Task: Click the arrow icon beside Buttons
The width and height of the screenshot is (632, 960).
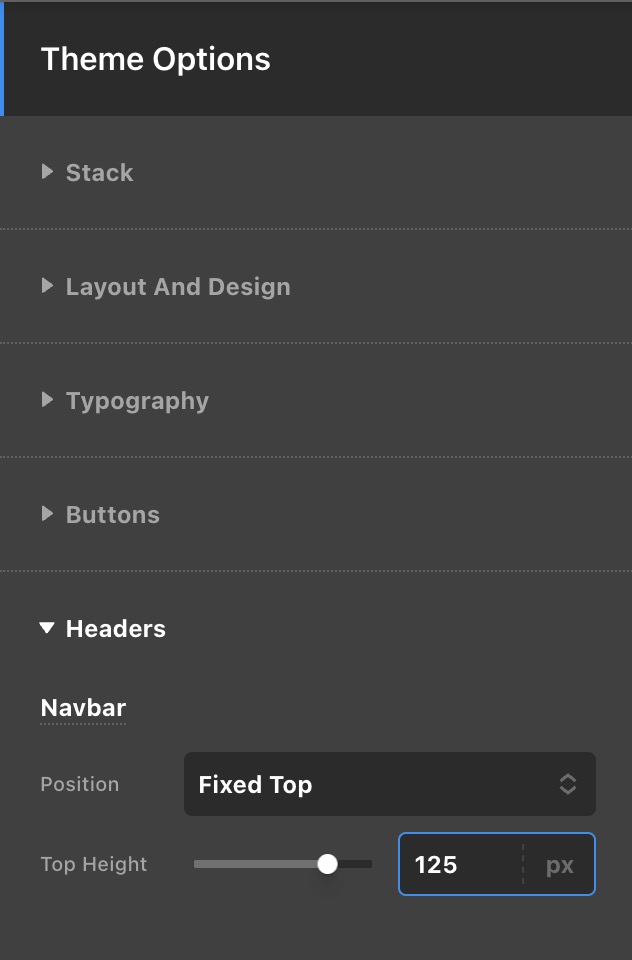Action: tap(47, 514)
